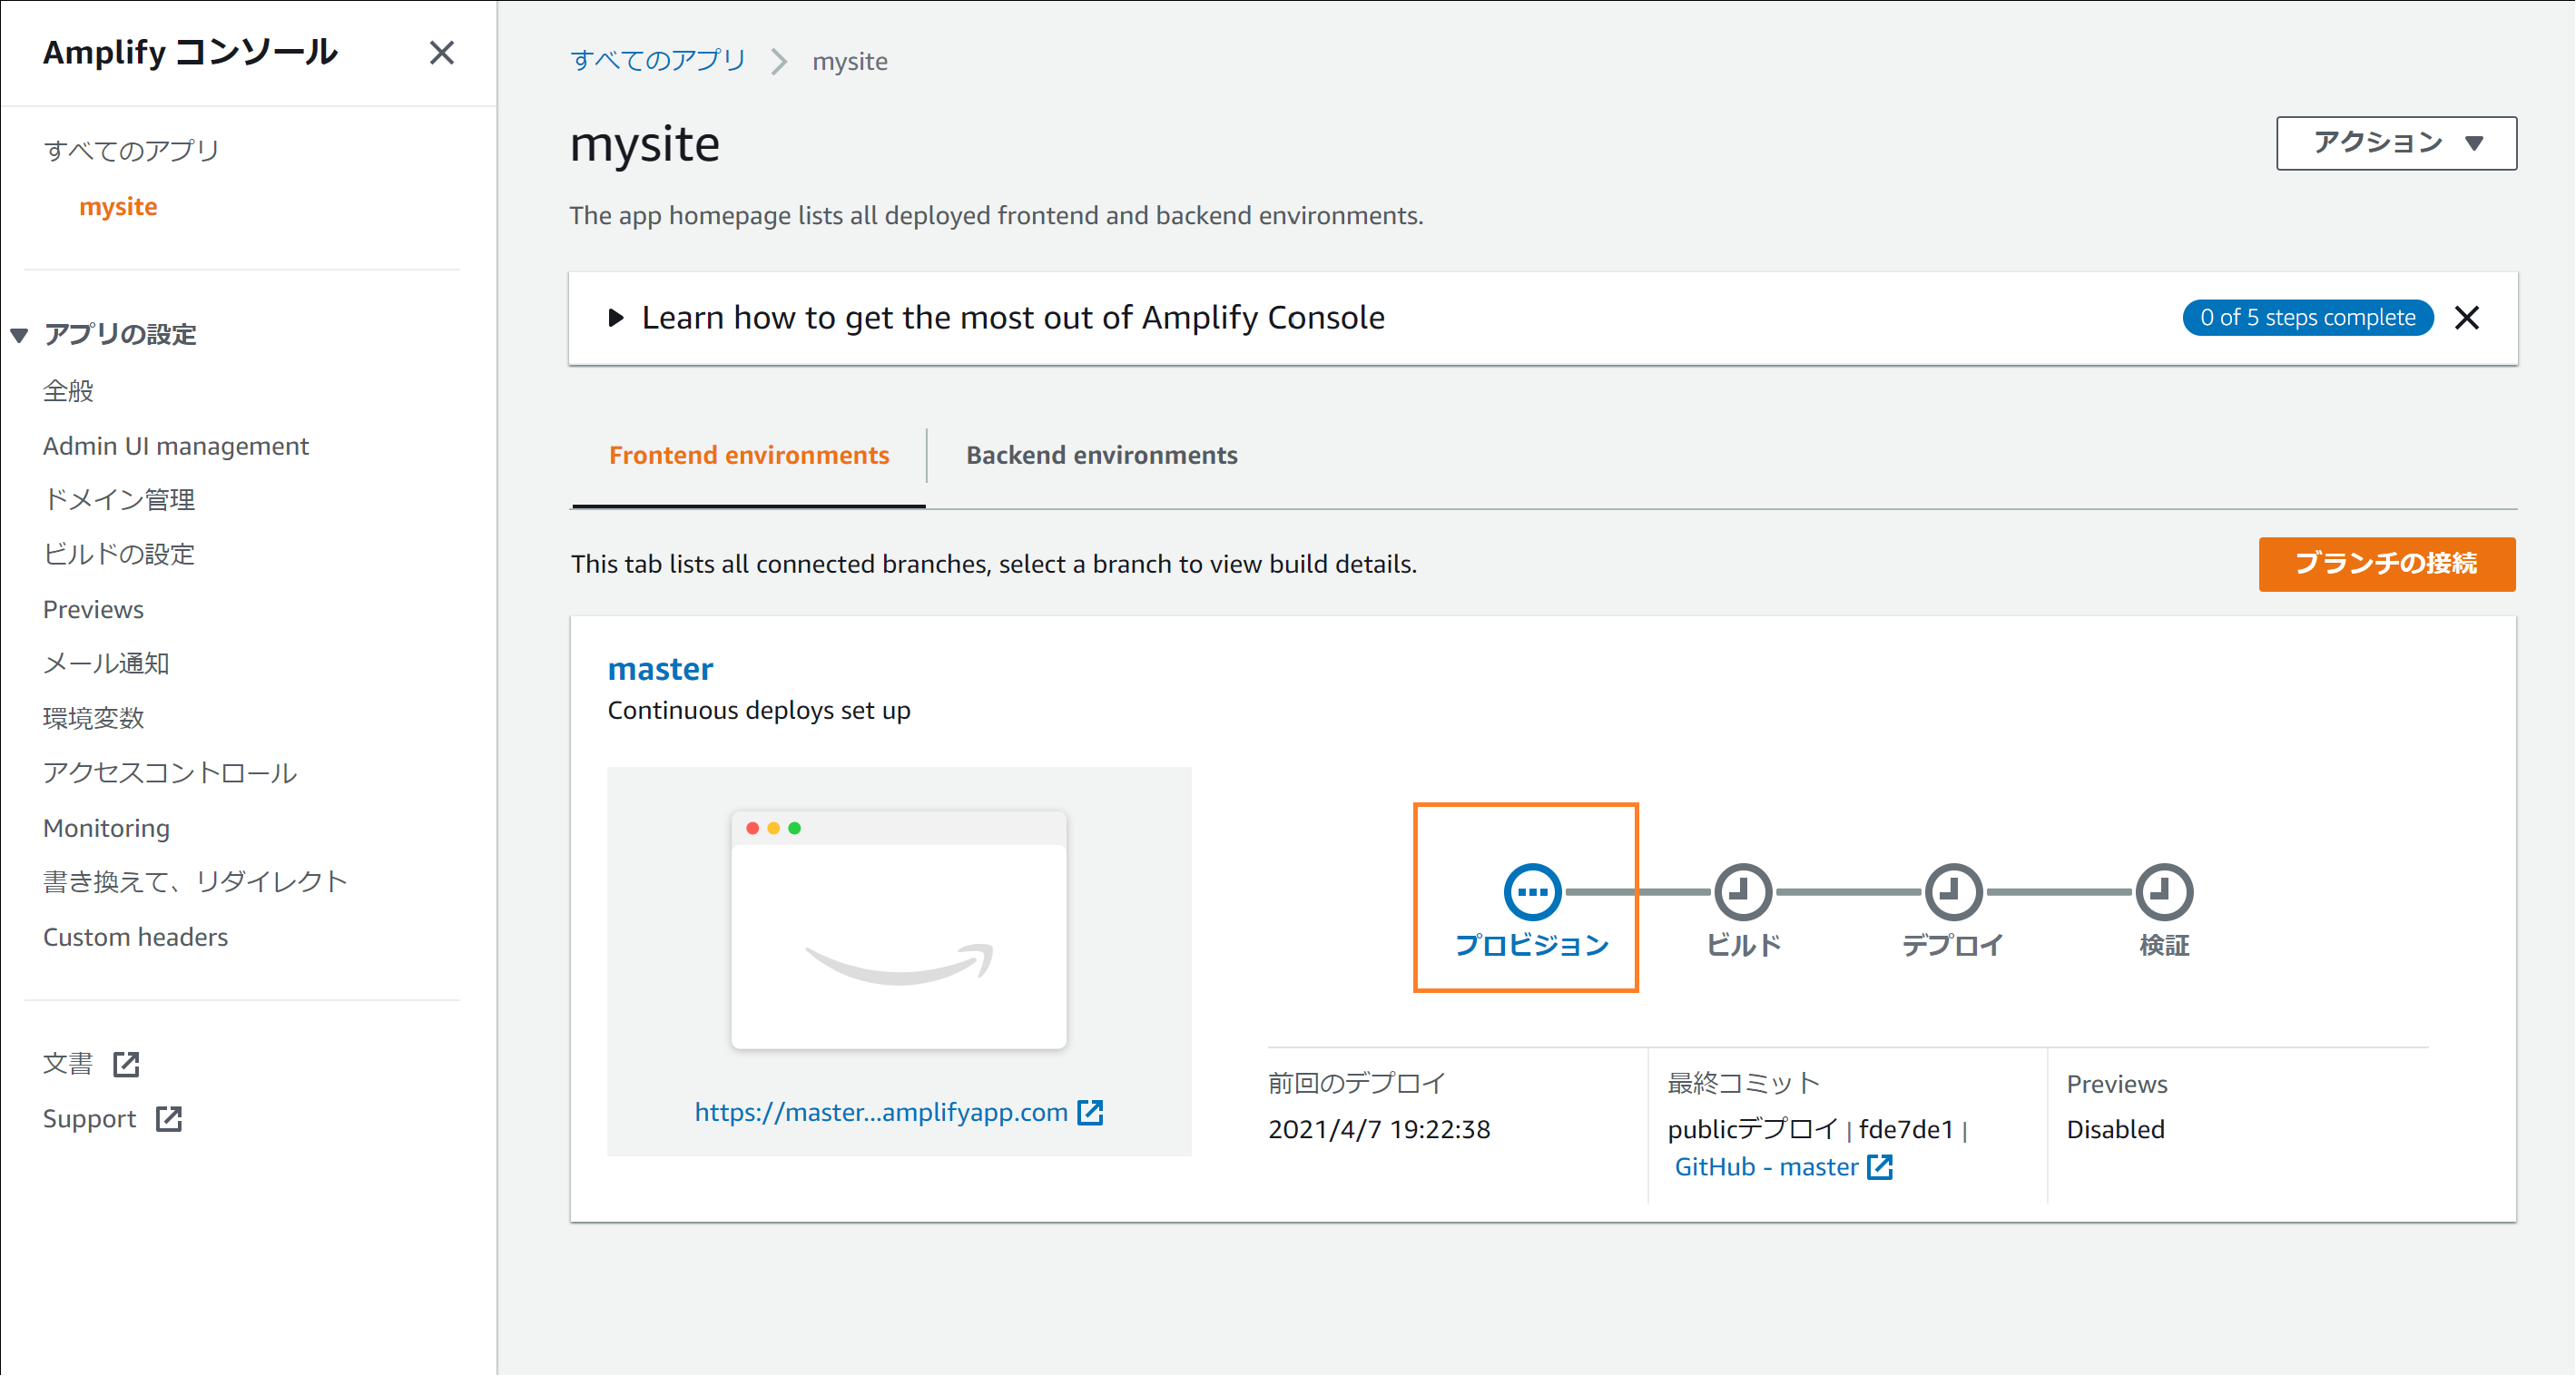This screenshot has width=2576, height=1376.
Task: Open すべてのアプリ in the sidebar
Action: point(131,150)
